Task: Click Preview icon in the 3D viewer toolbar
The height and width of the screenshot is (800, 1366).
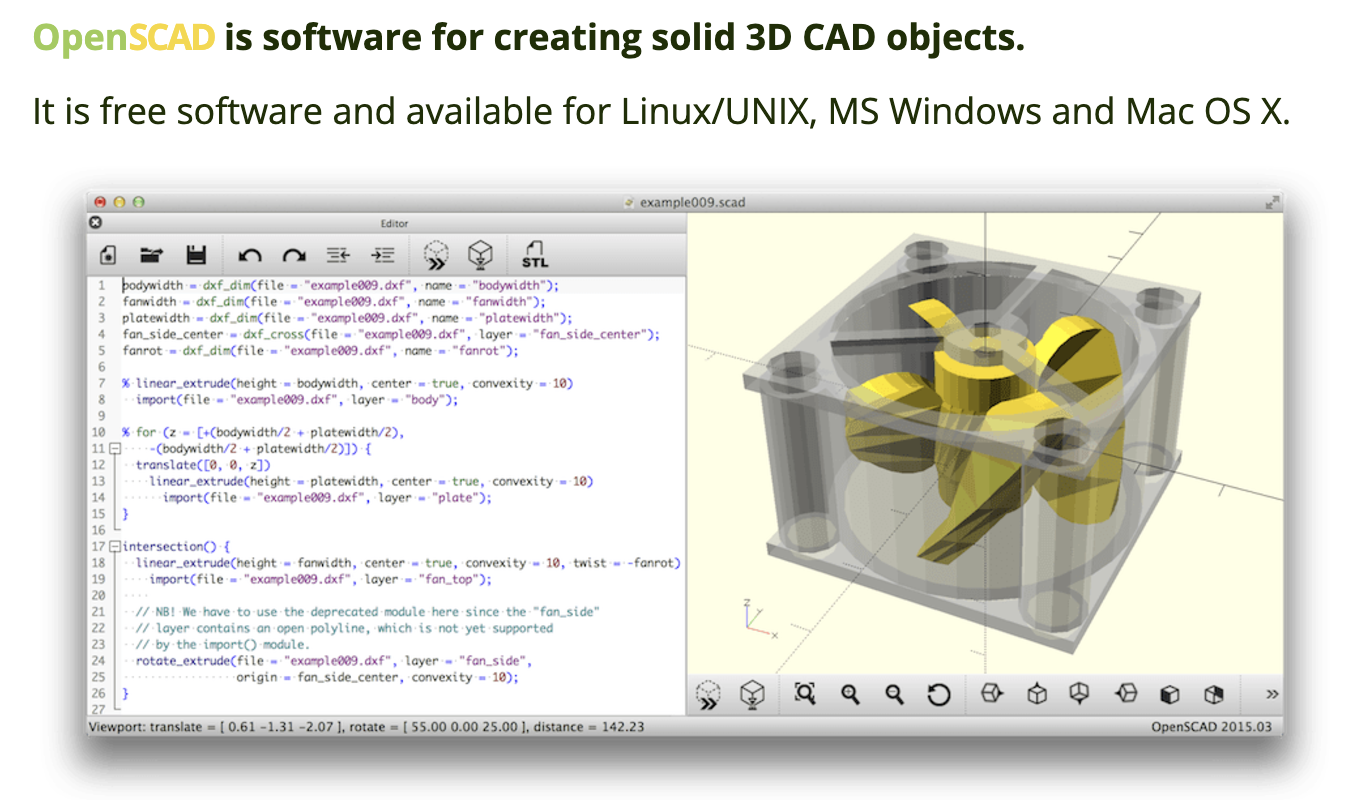Action: [x=709, y=694]
